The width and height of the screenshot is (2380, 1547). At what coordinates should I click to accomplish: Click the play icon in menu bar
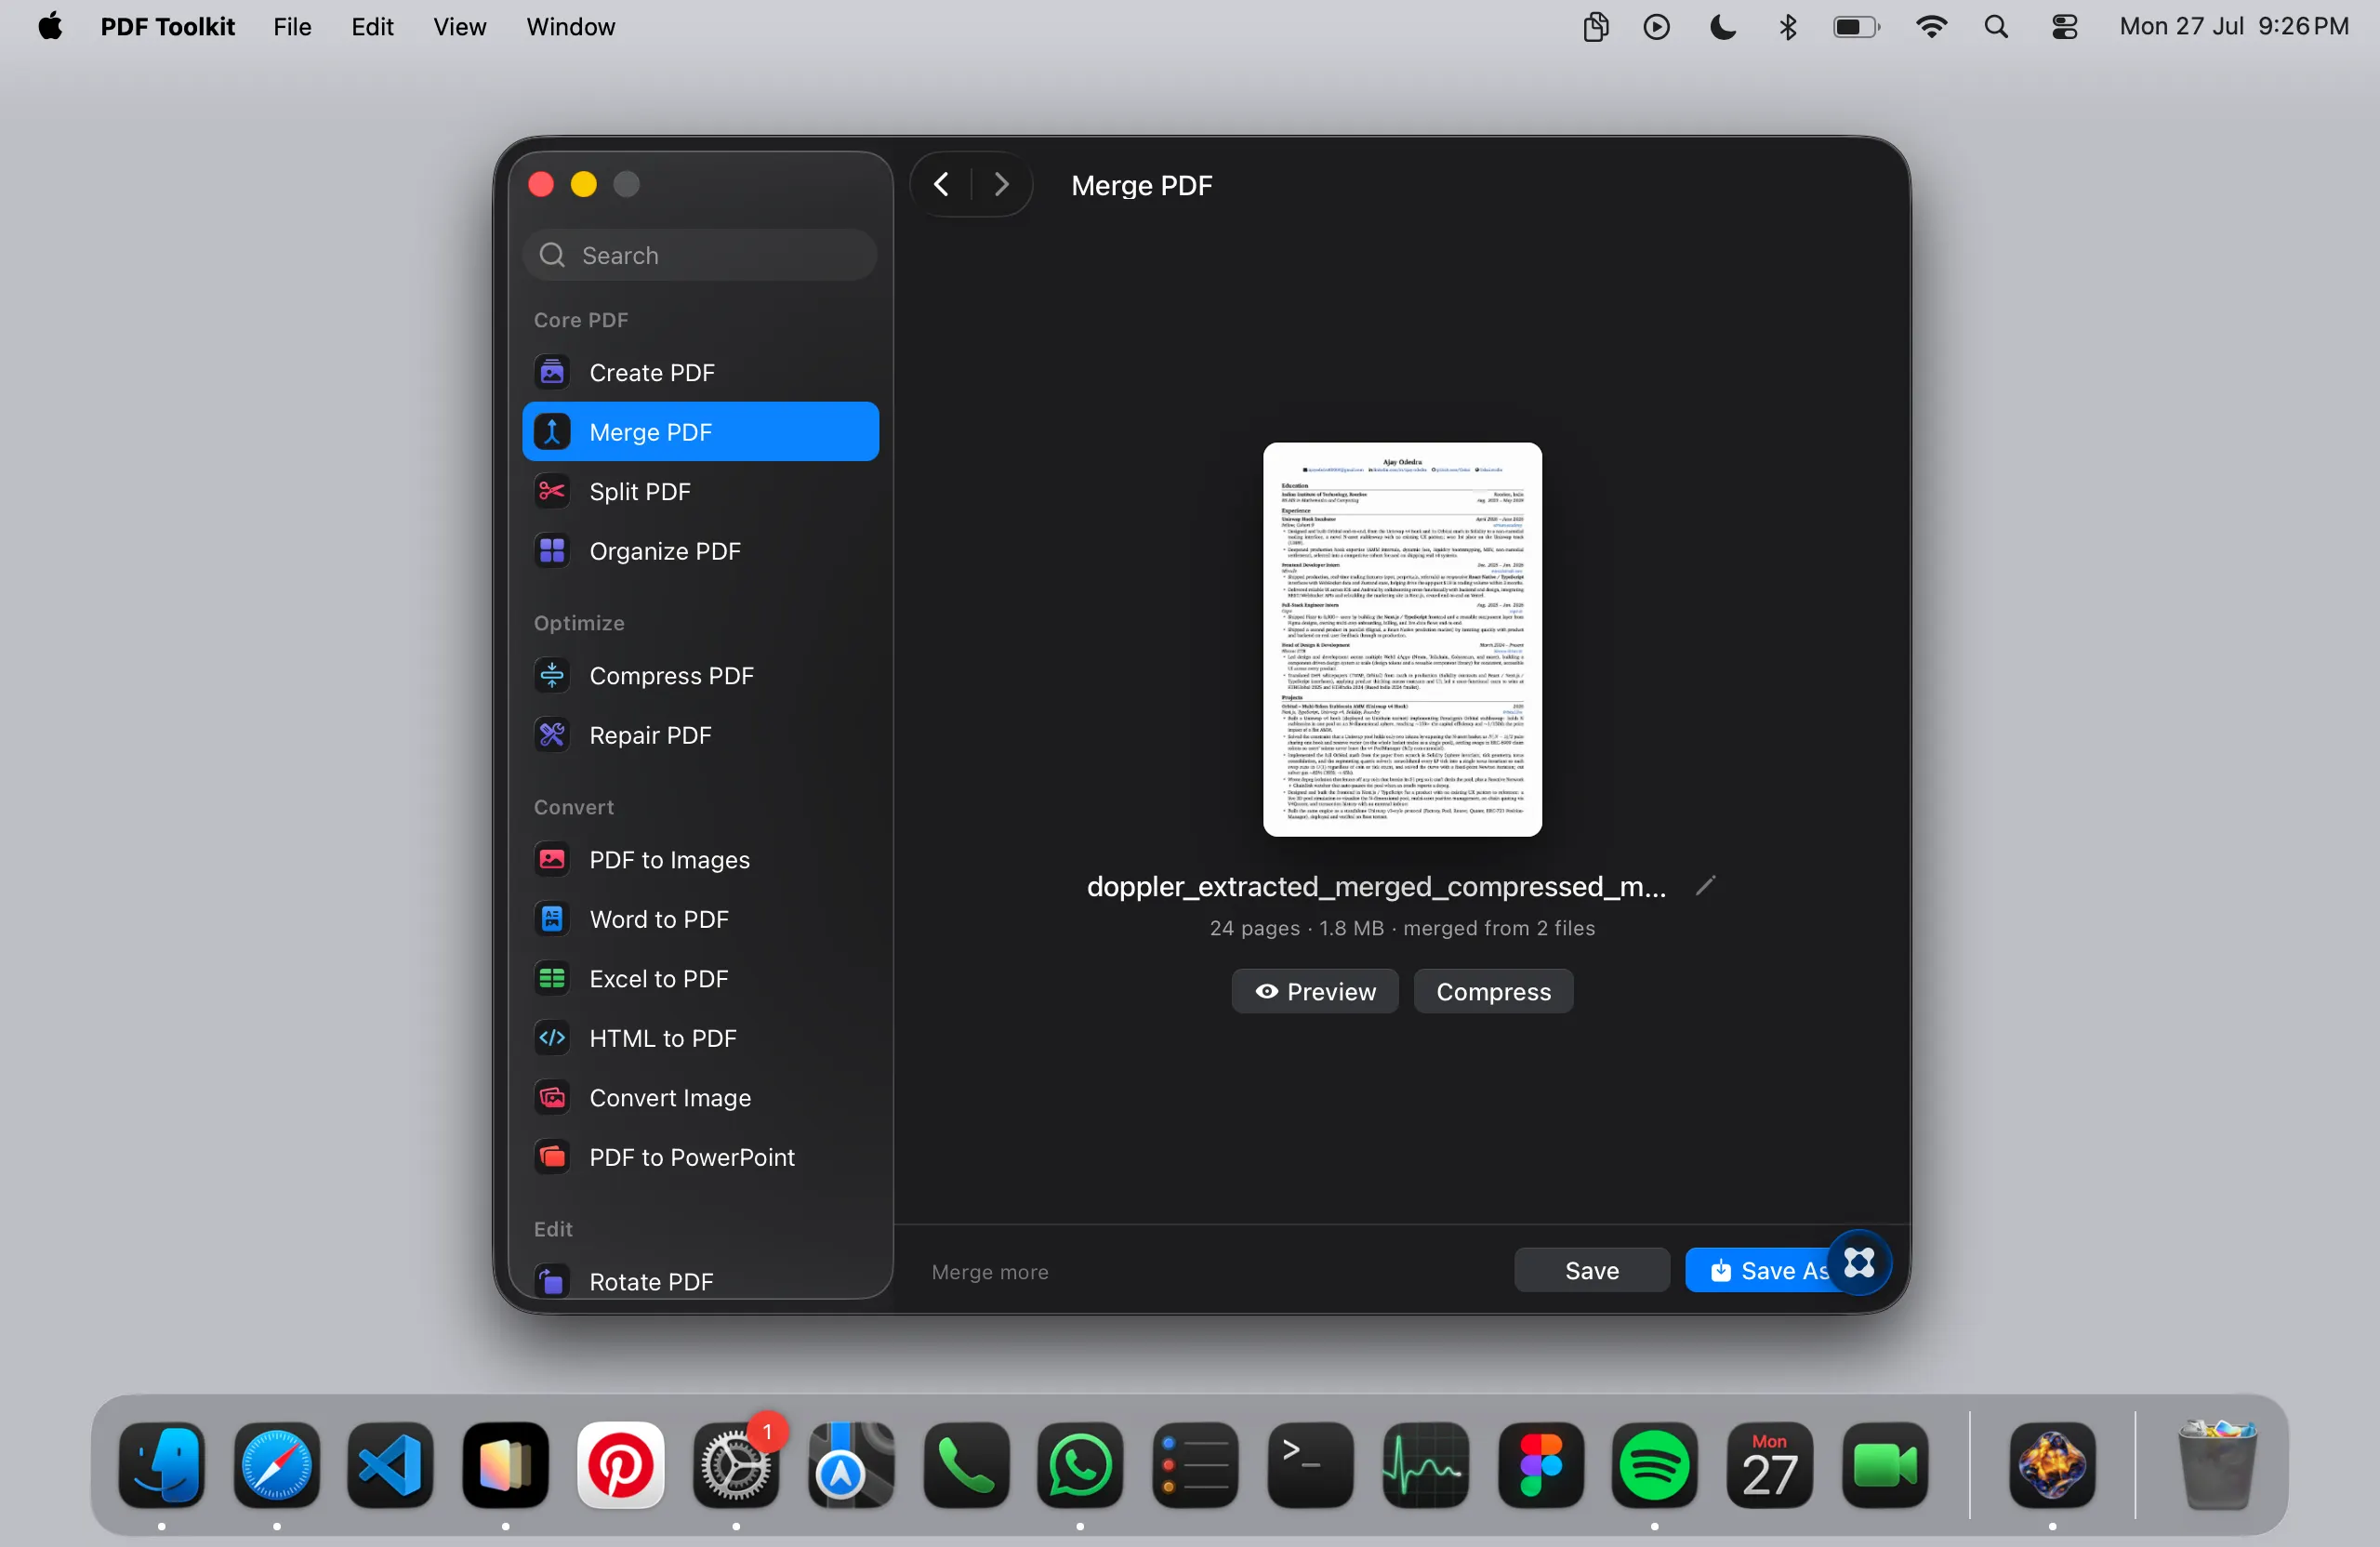point(1657,27)
